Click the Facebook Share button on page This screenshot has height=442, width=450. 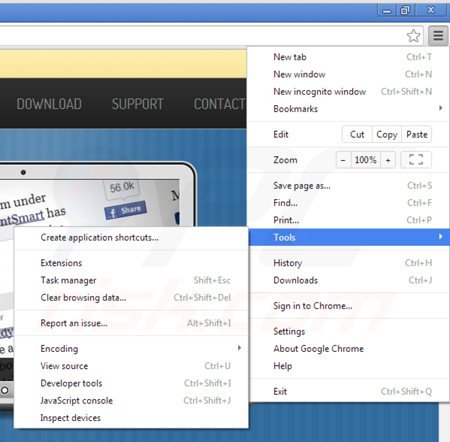[125, 210]
